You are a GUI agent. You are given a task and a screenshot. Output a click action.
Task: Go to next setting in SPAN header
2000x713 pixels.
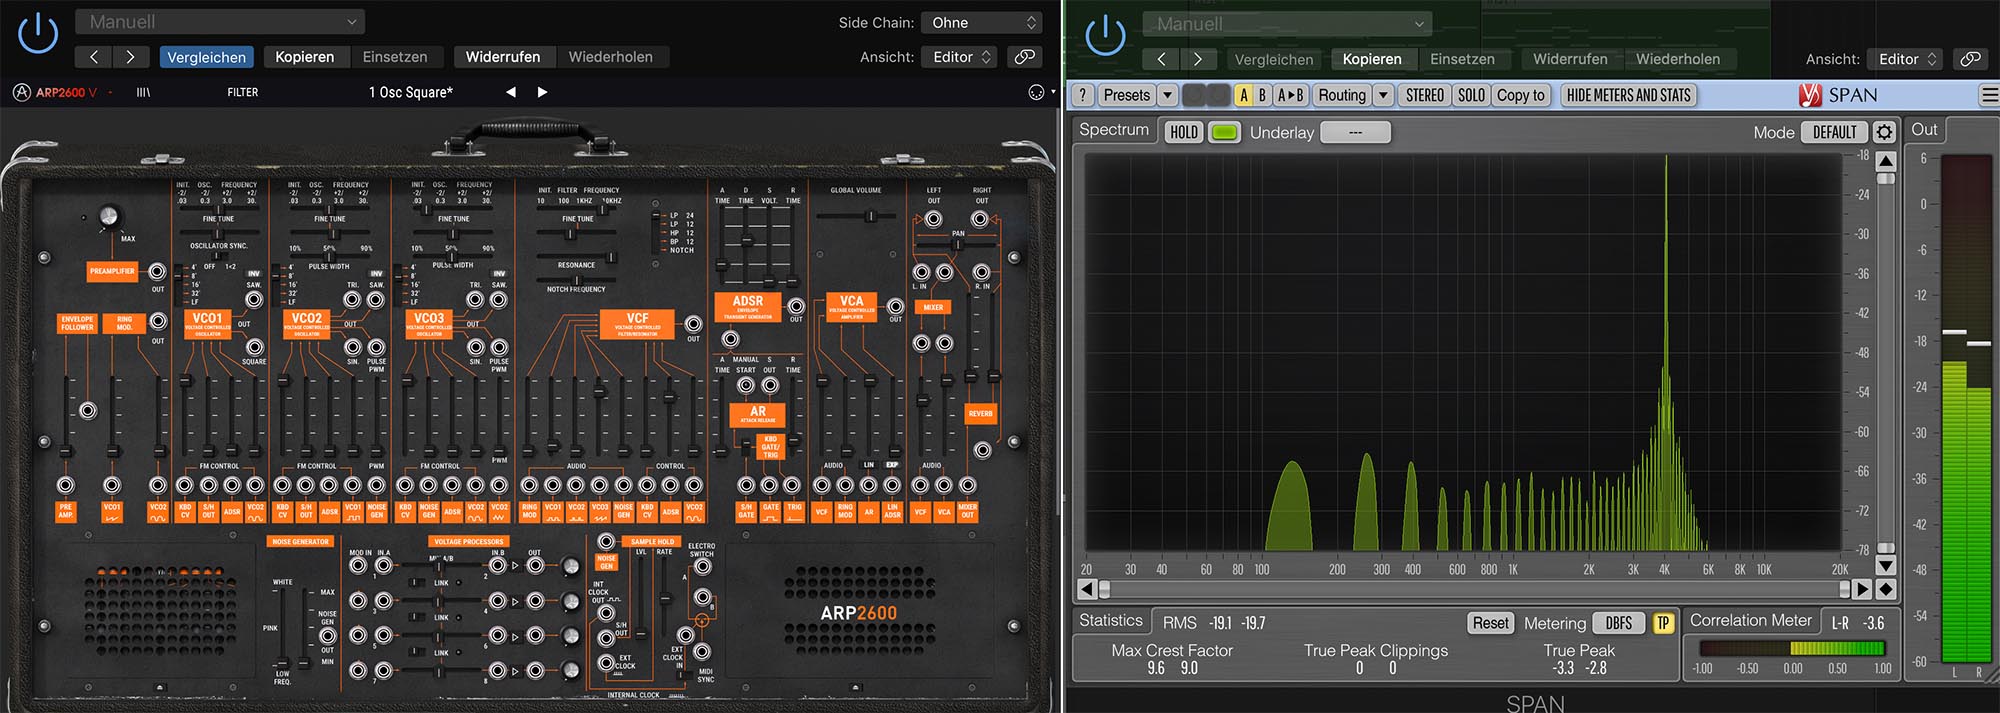tap(1197, 59)
